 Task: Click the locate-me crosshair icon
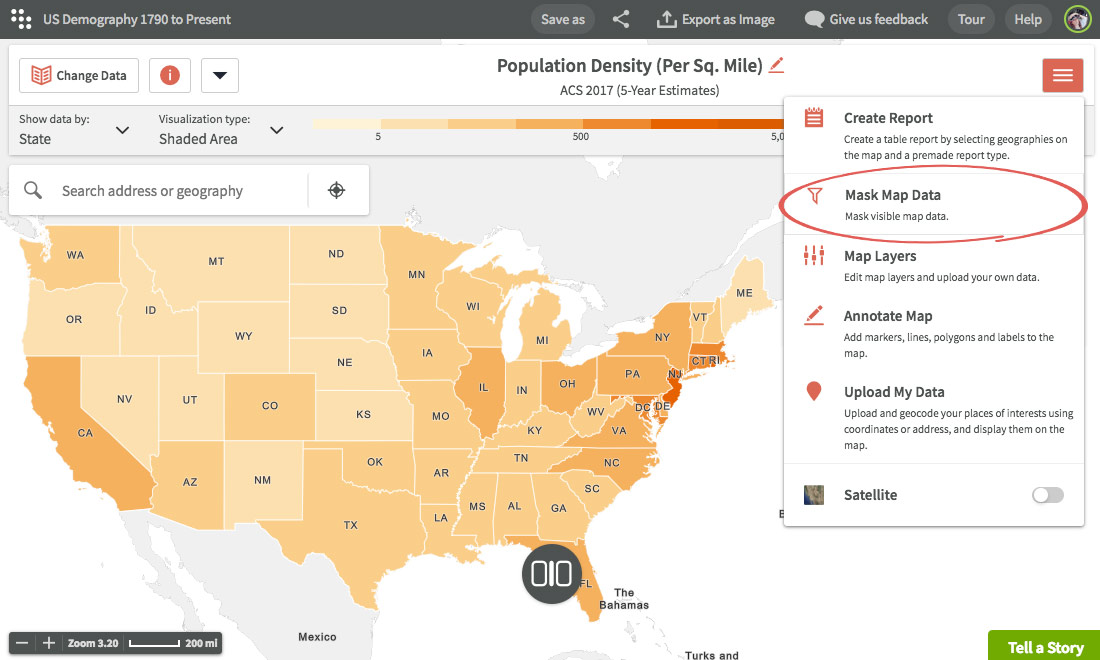337,190
